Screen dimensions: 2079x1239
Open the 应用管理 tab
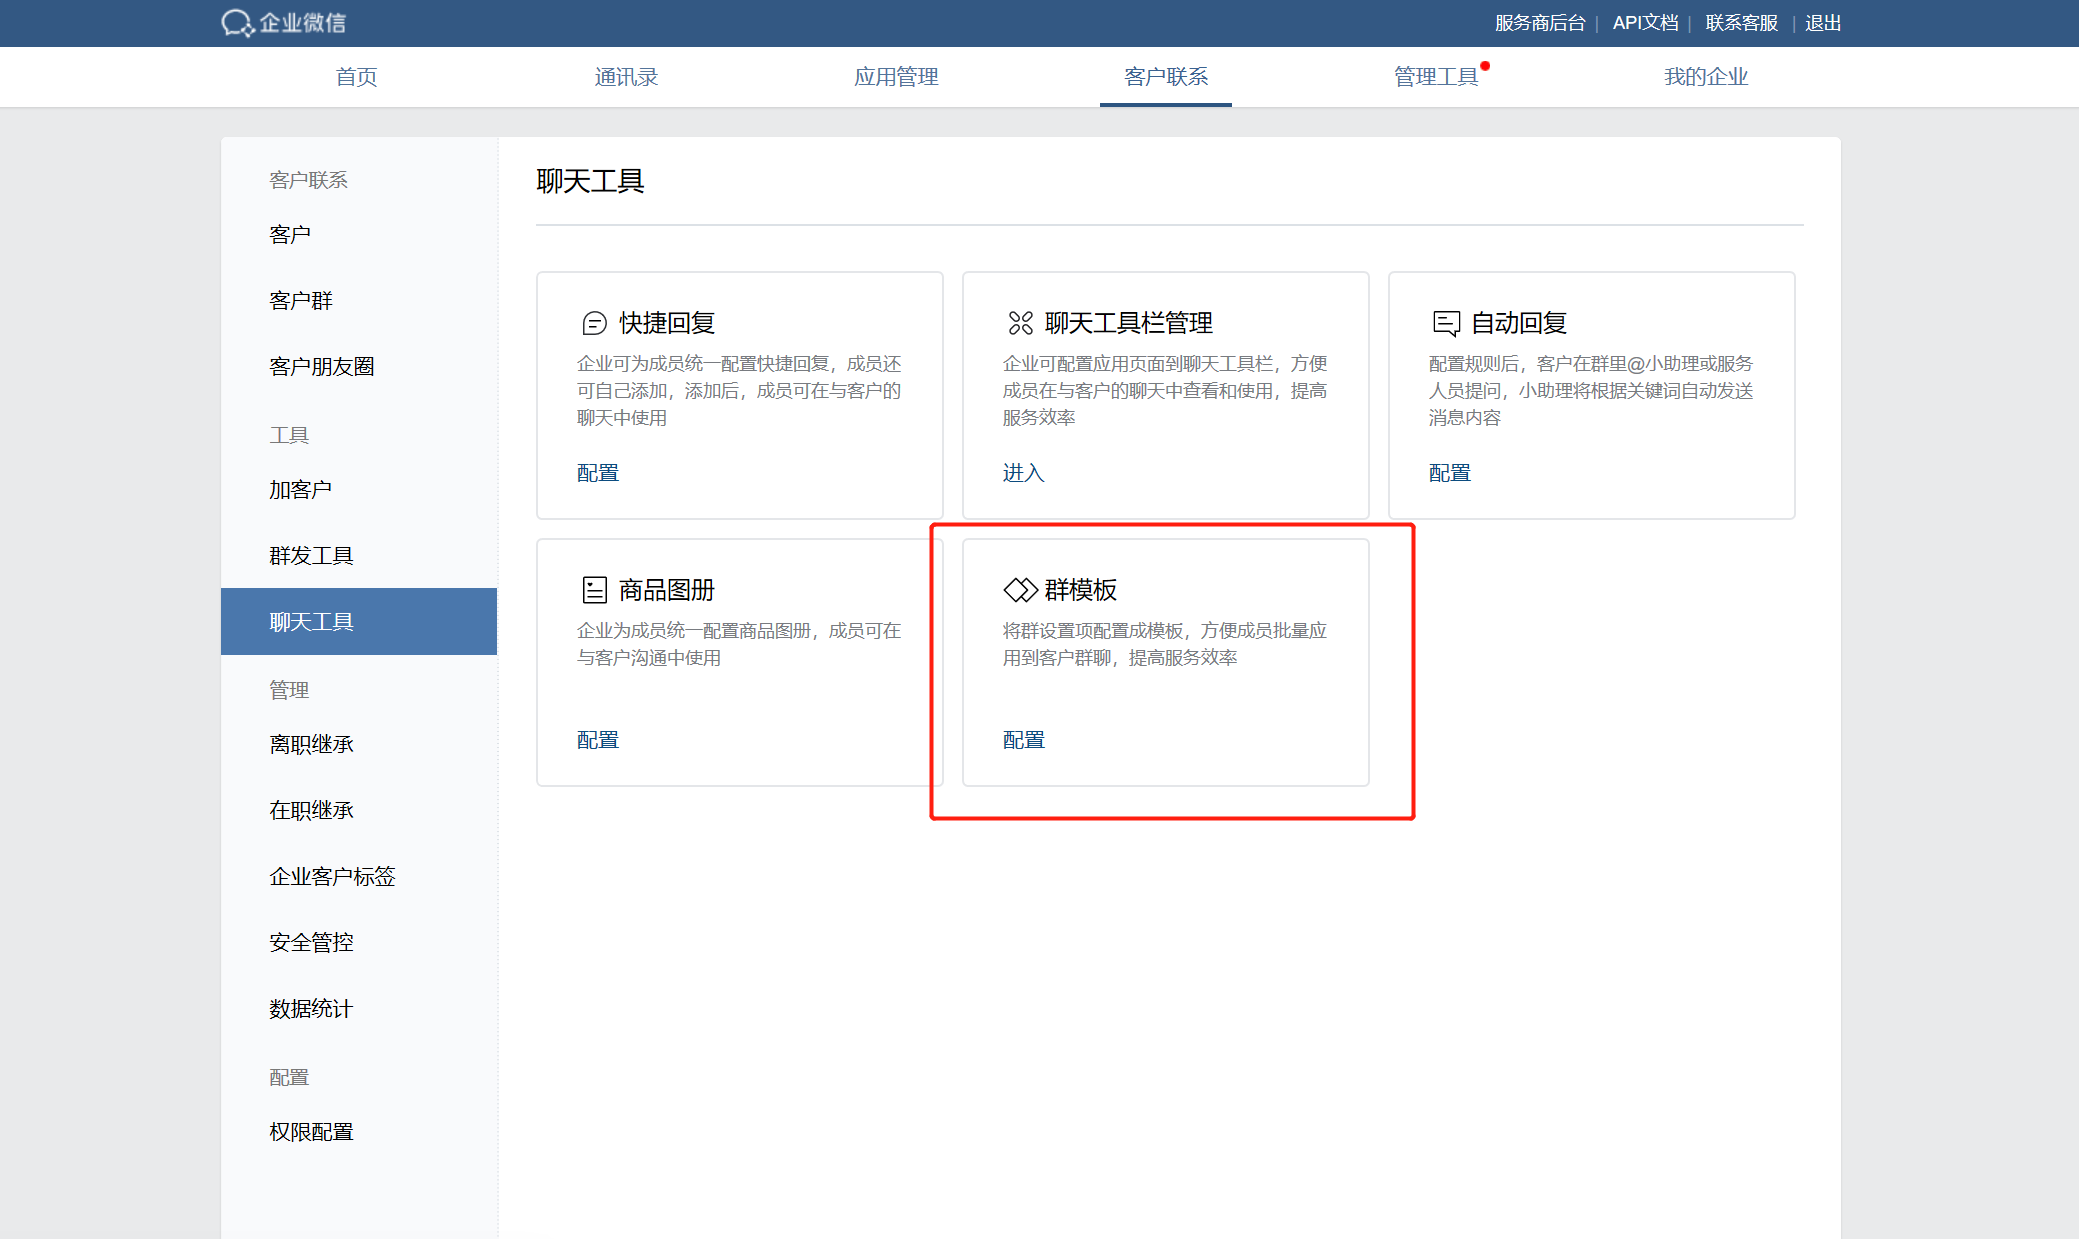[x=896, y=77]
